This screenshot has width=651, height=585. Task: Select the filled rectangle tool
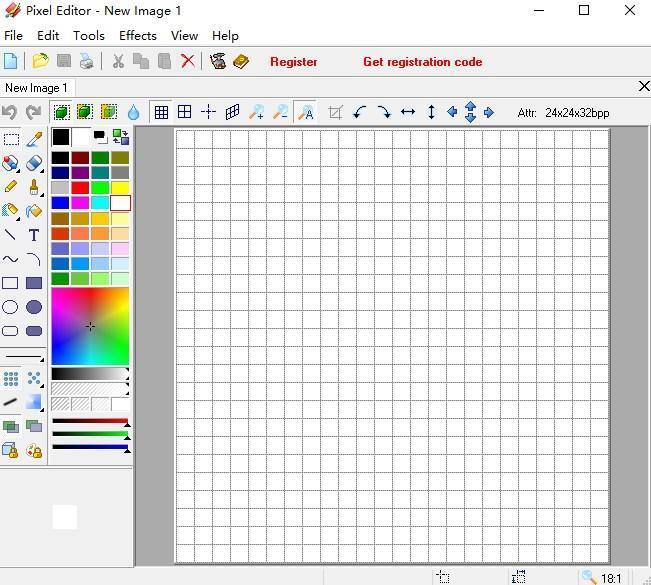pos(34,283)
